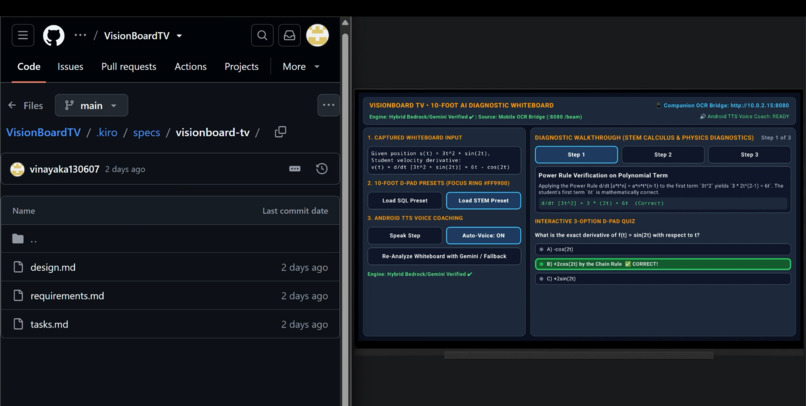This screenshot has height=406, width=806.
Task: Click the tasks.md file icon
Action: [18, 324]
